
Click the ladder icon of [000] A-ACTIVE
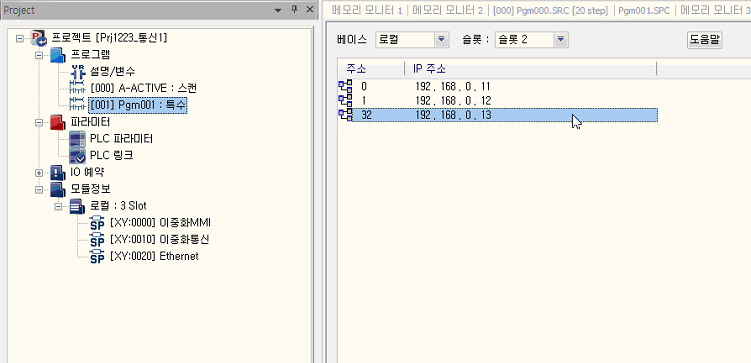pyautogui.click(x=77, y=88)
